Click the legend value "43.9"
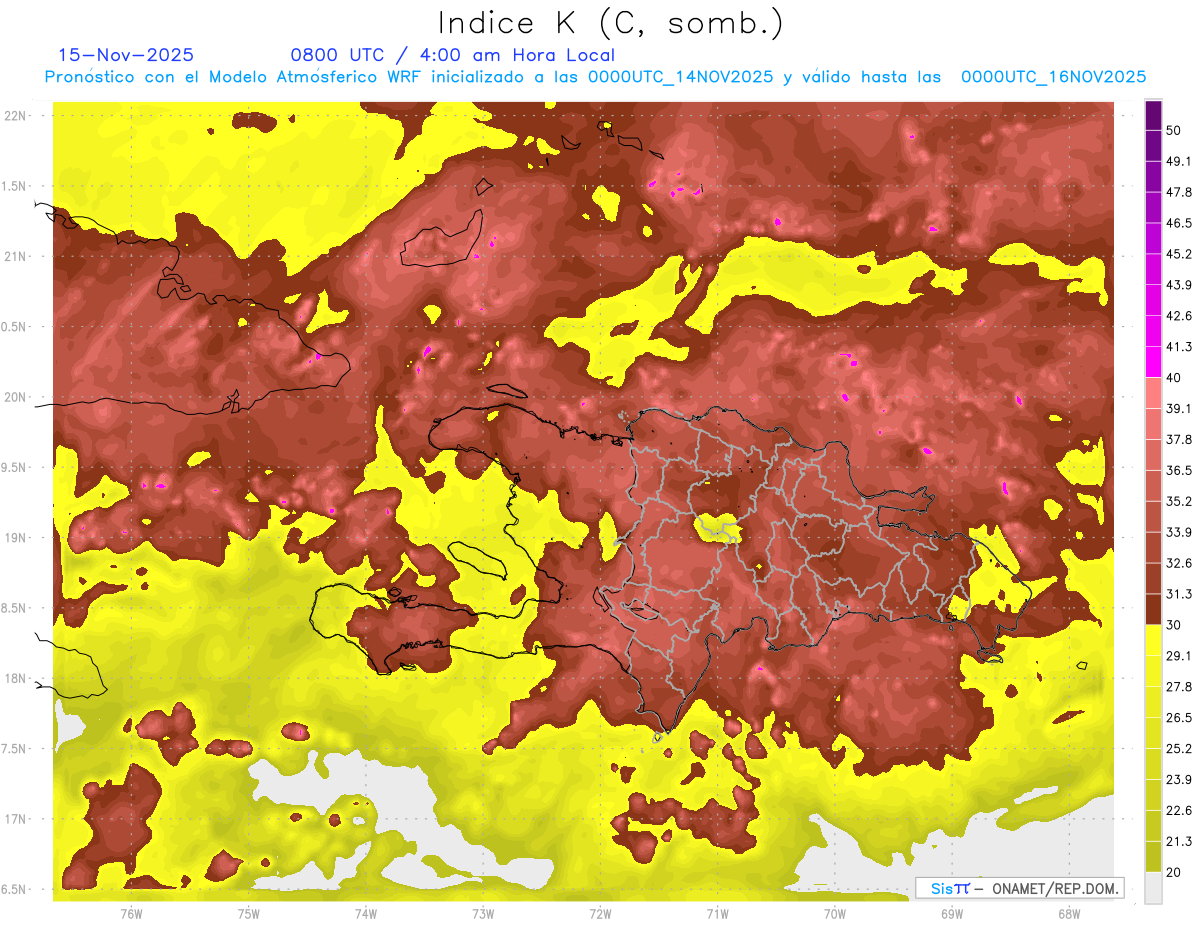 tap(1178, 285)
